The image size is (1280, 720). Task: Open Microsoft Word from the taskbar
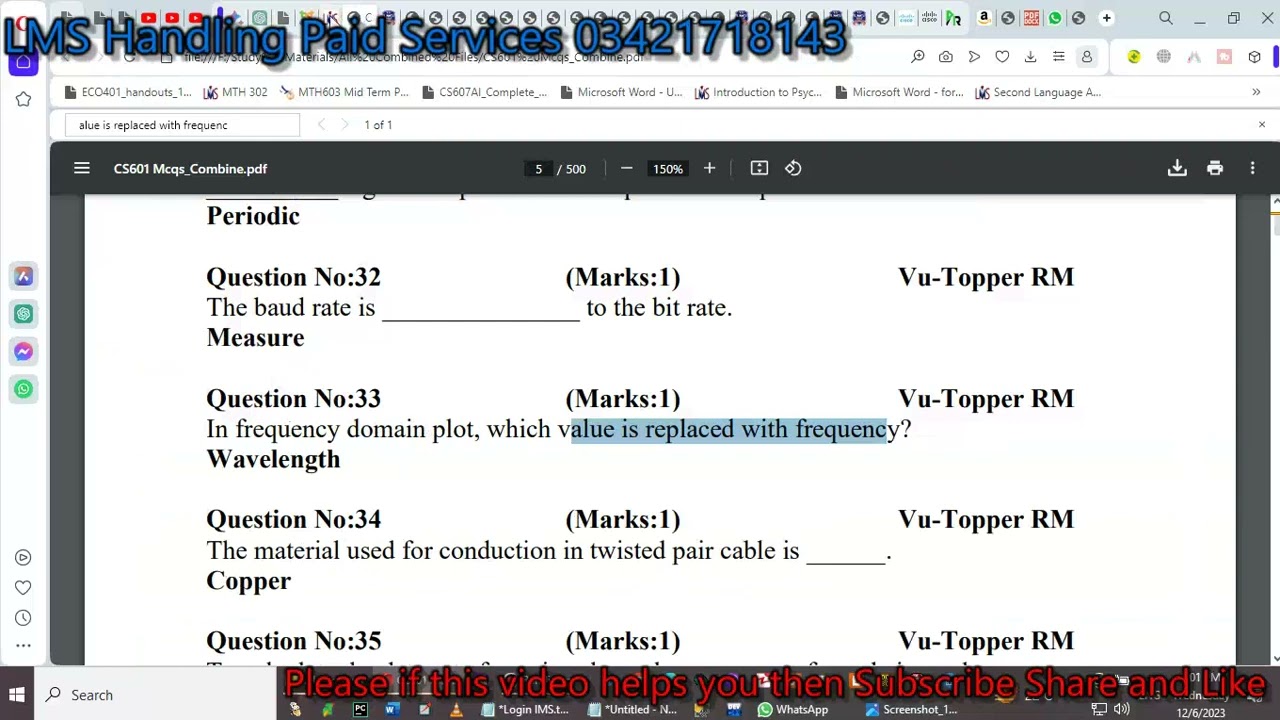(392, 710)
